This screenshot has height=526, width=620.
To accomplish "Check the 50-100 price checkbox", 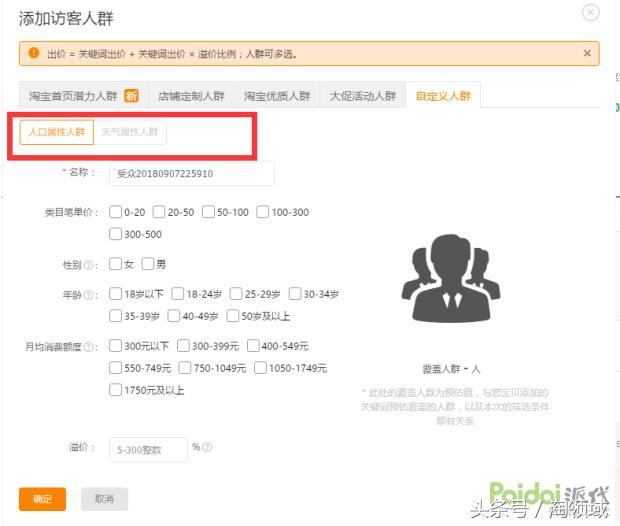I will point(208,212).
